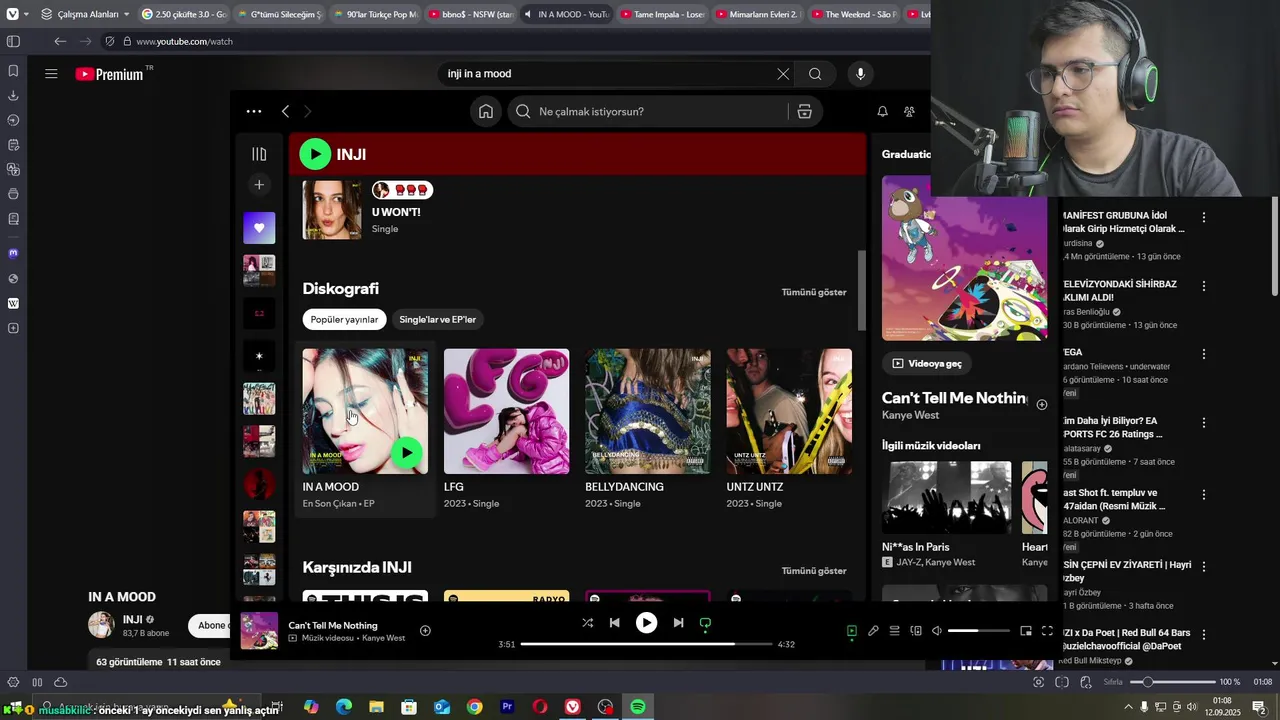The height and width of the screenshot is (720, 1280).
Task: Skip to previous track
Action: [615, 623]
